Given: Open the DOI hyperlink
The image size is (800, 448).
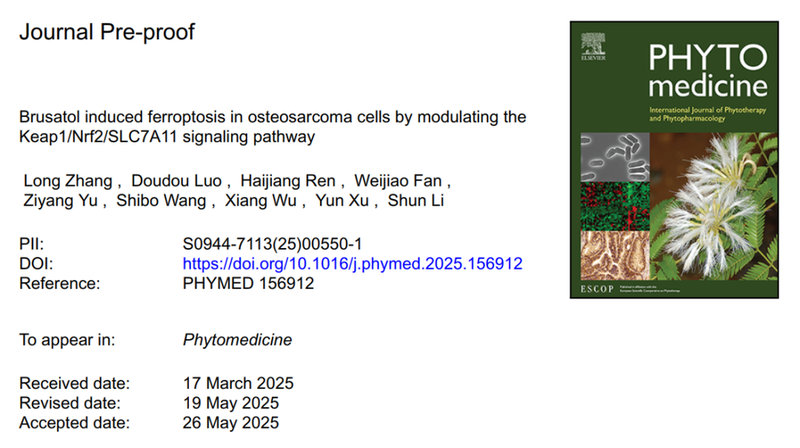Looking at the screenshot, I should click(352, 264).
